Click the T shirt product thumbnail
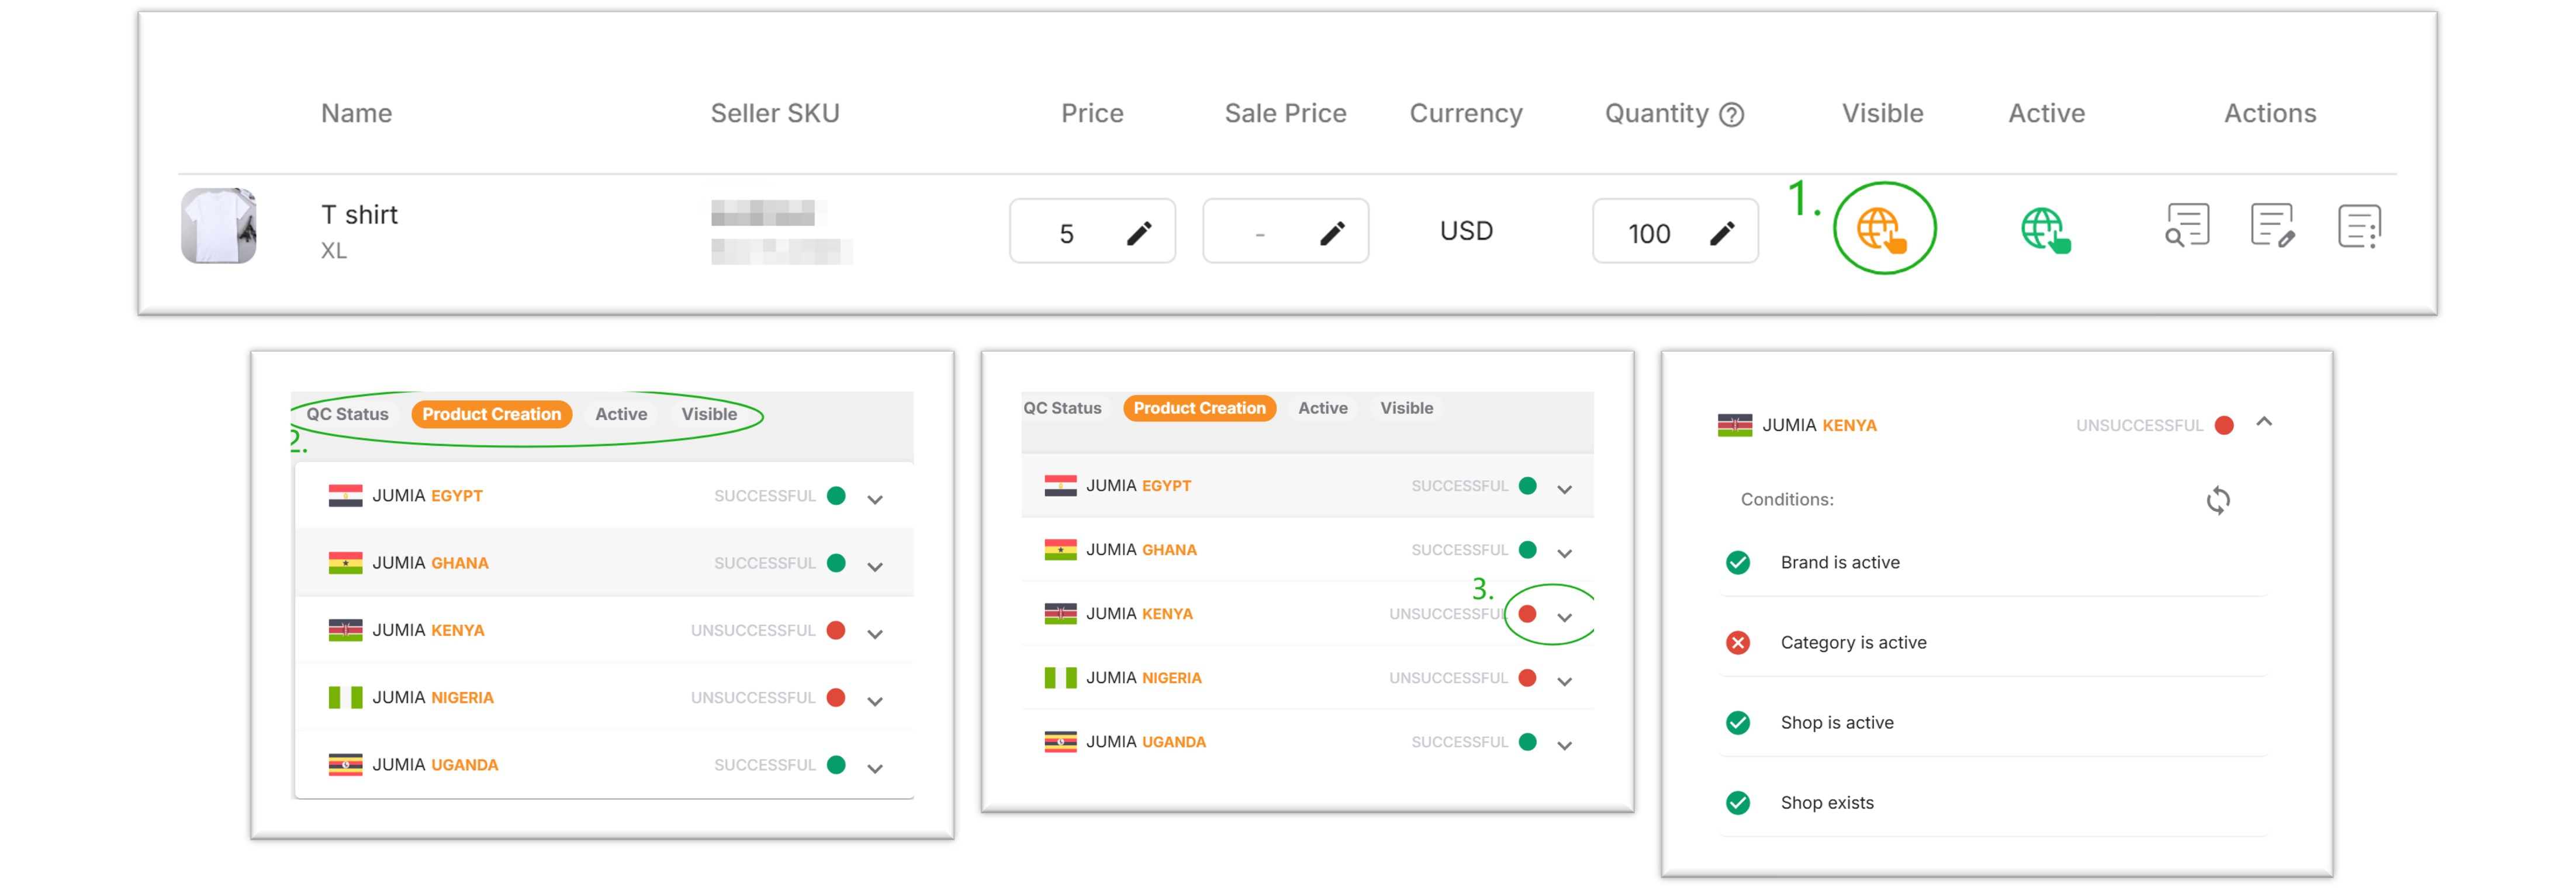This screenshot has height=894, width=2576. click(x=219, y=226)
